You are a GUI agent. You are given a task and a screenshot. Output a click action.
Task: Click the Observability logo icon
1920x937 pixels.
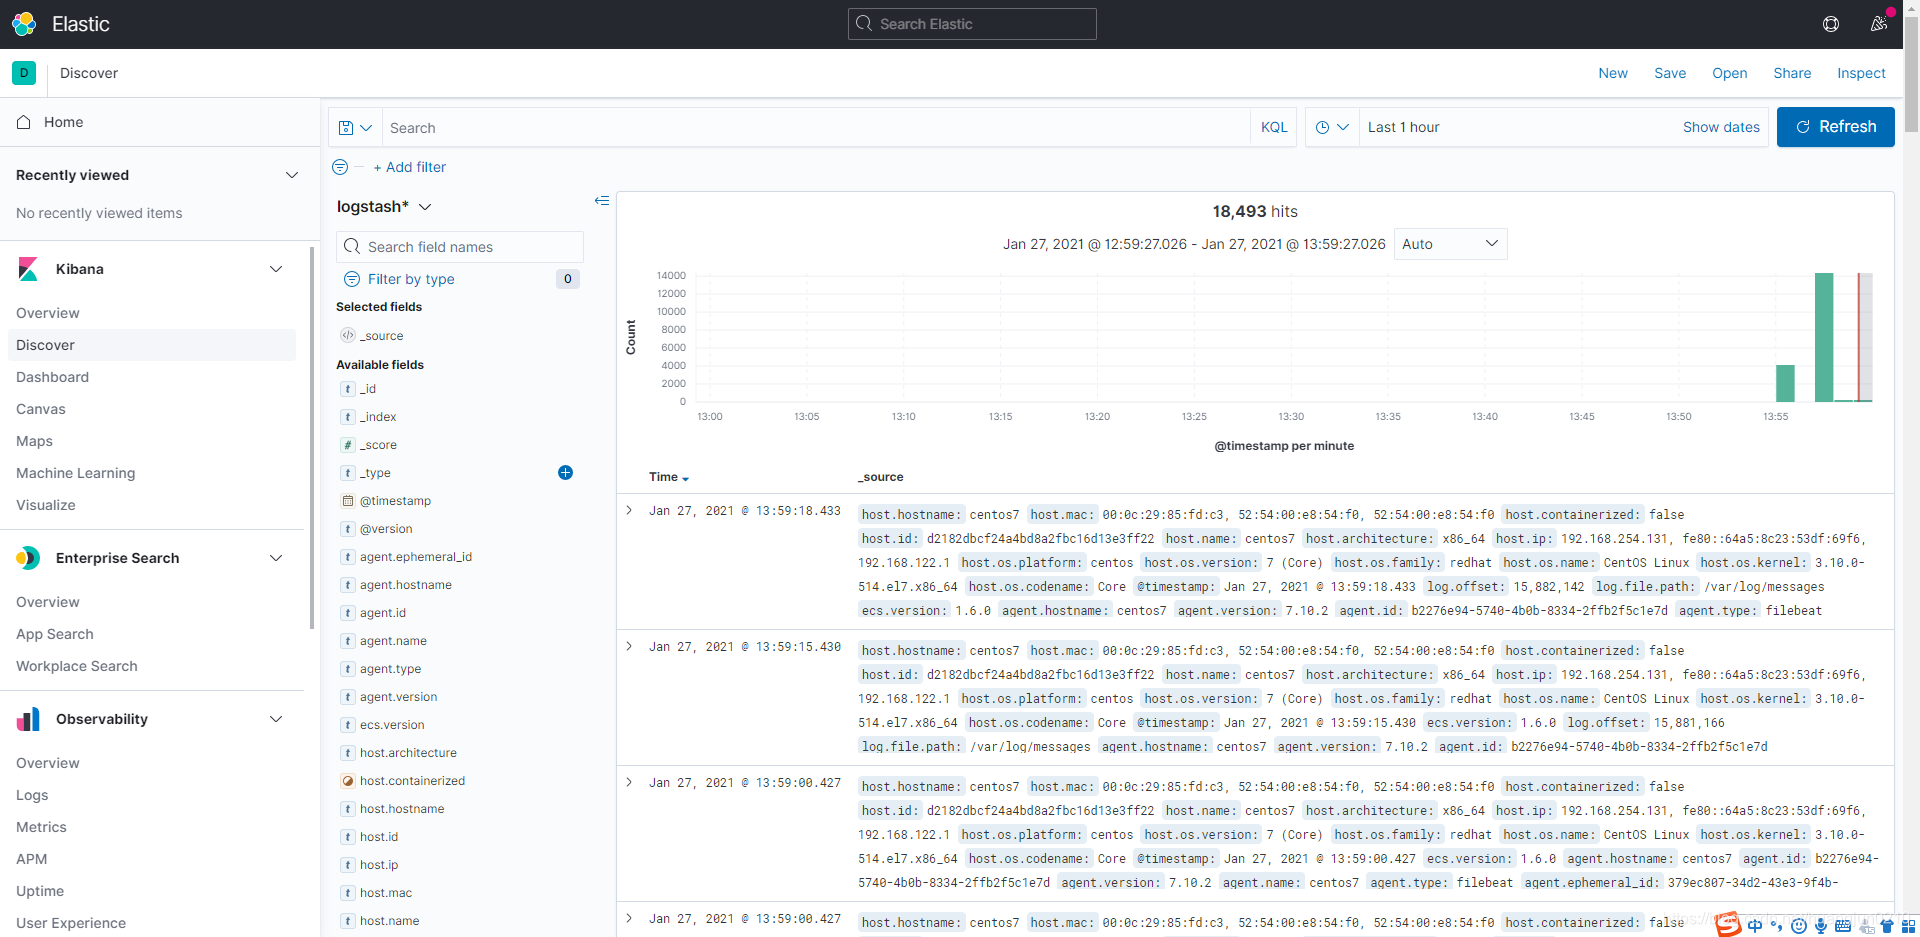(x=28, y=719)
